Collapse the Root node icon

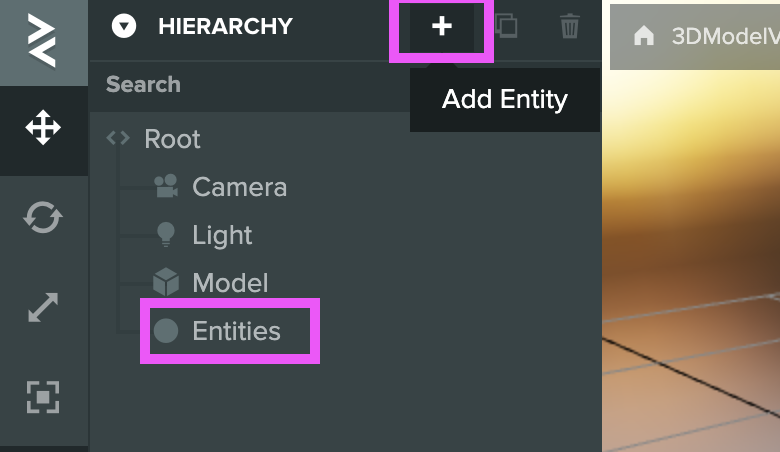point(118,138)
